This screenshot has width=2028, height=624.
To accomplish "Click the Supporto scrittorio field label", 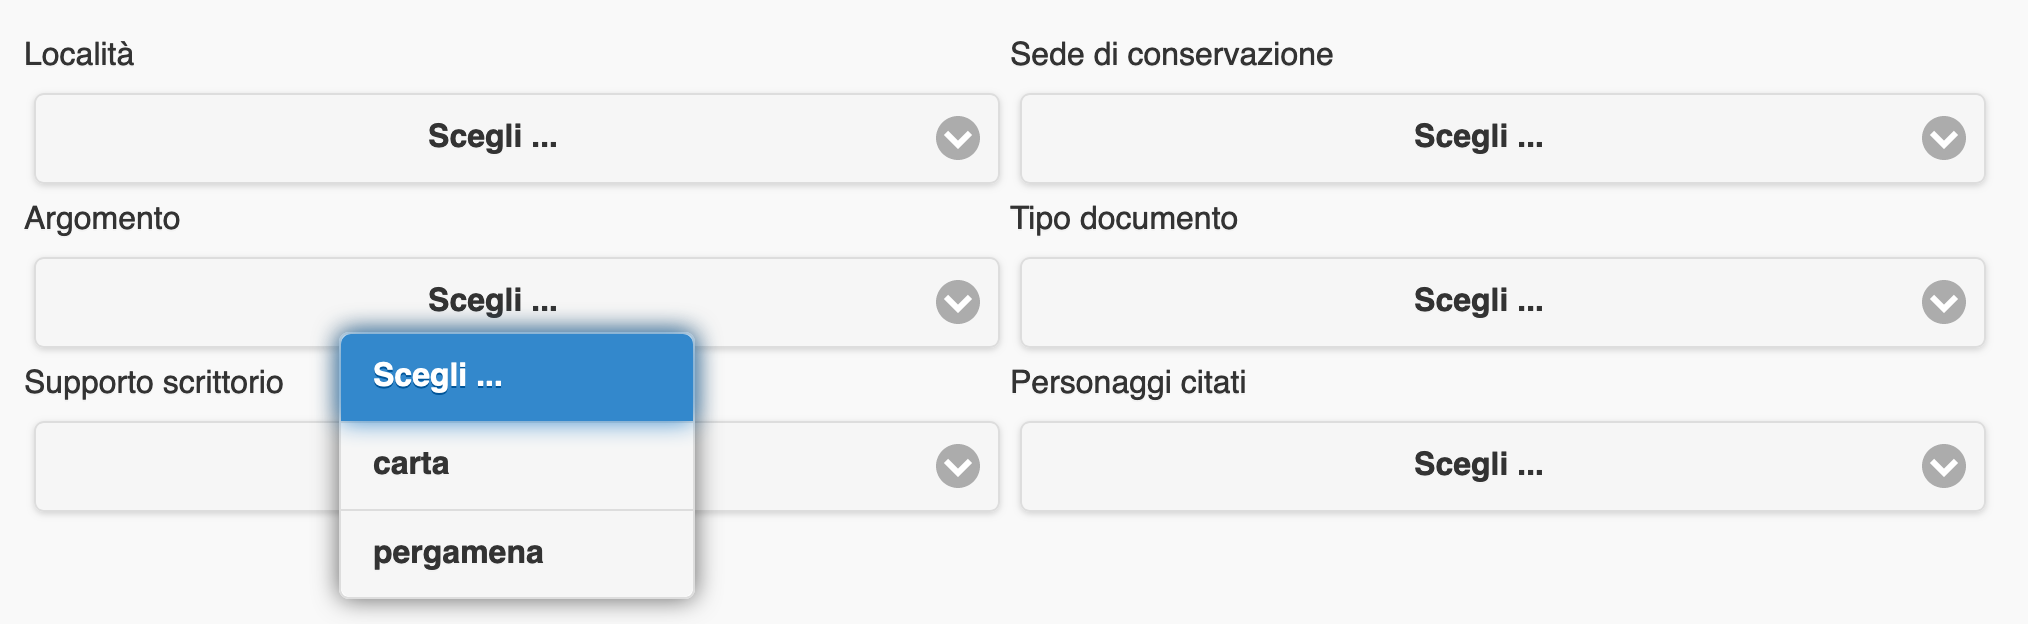I will click(x=154, y=383).
